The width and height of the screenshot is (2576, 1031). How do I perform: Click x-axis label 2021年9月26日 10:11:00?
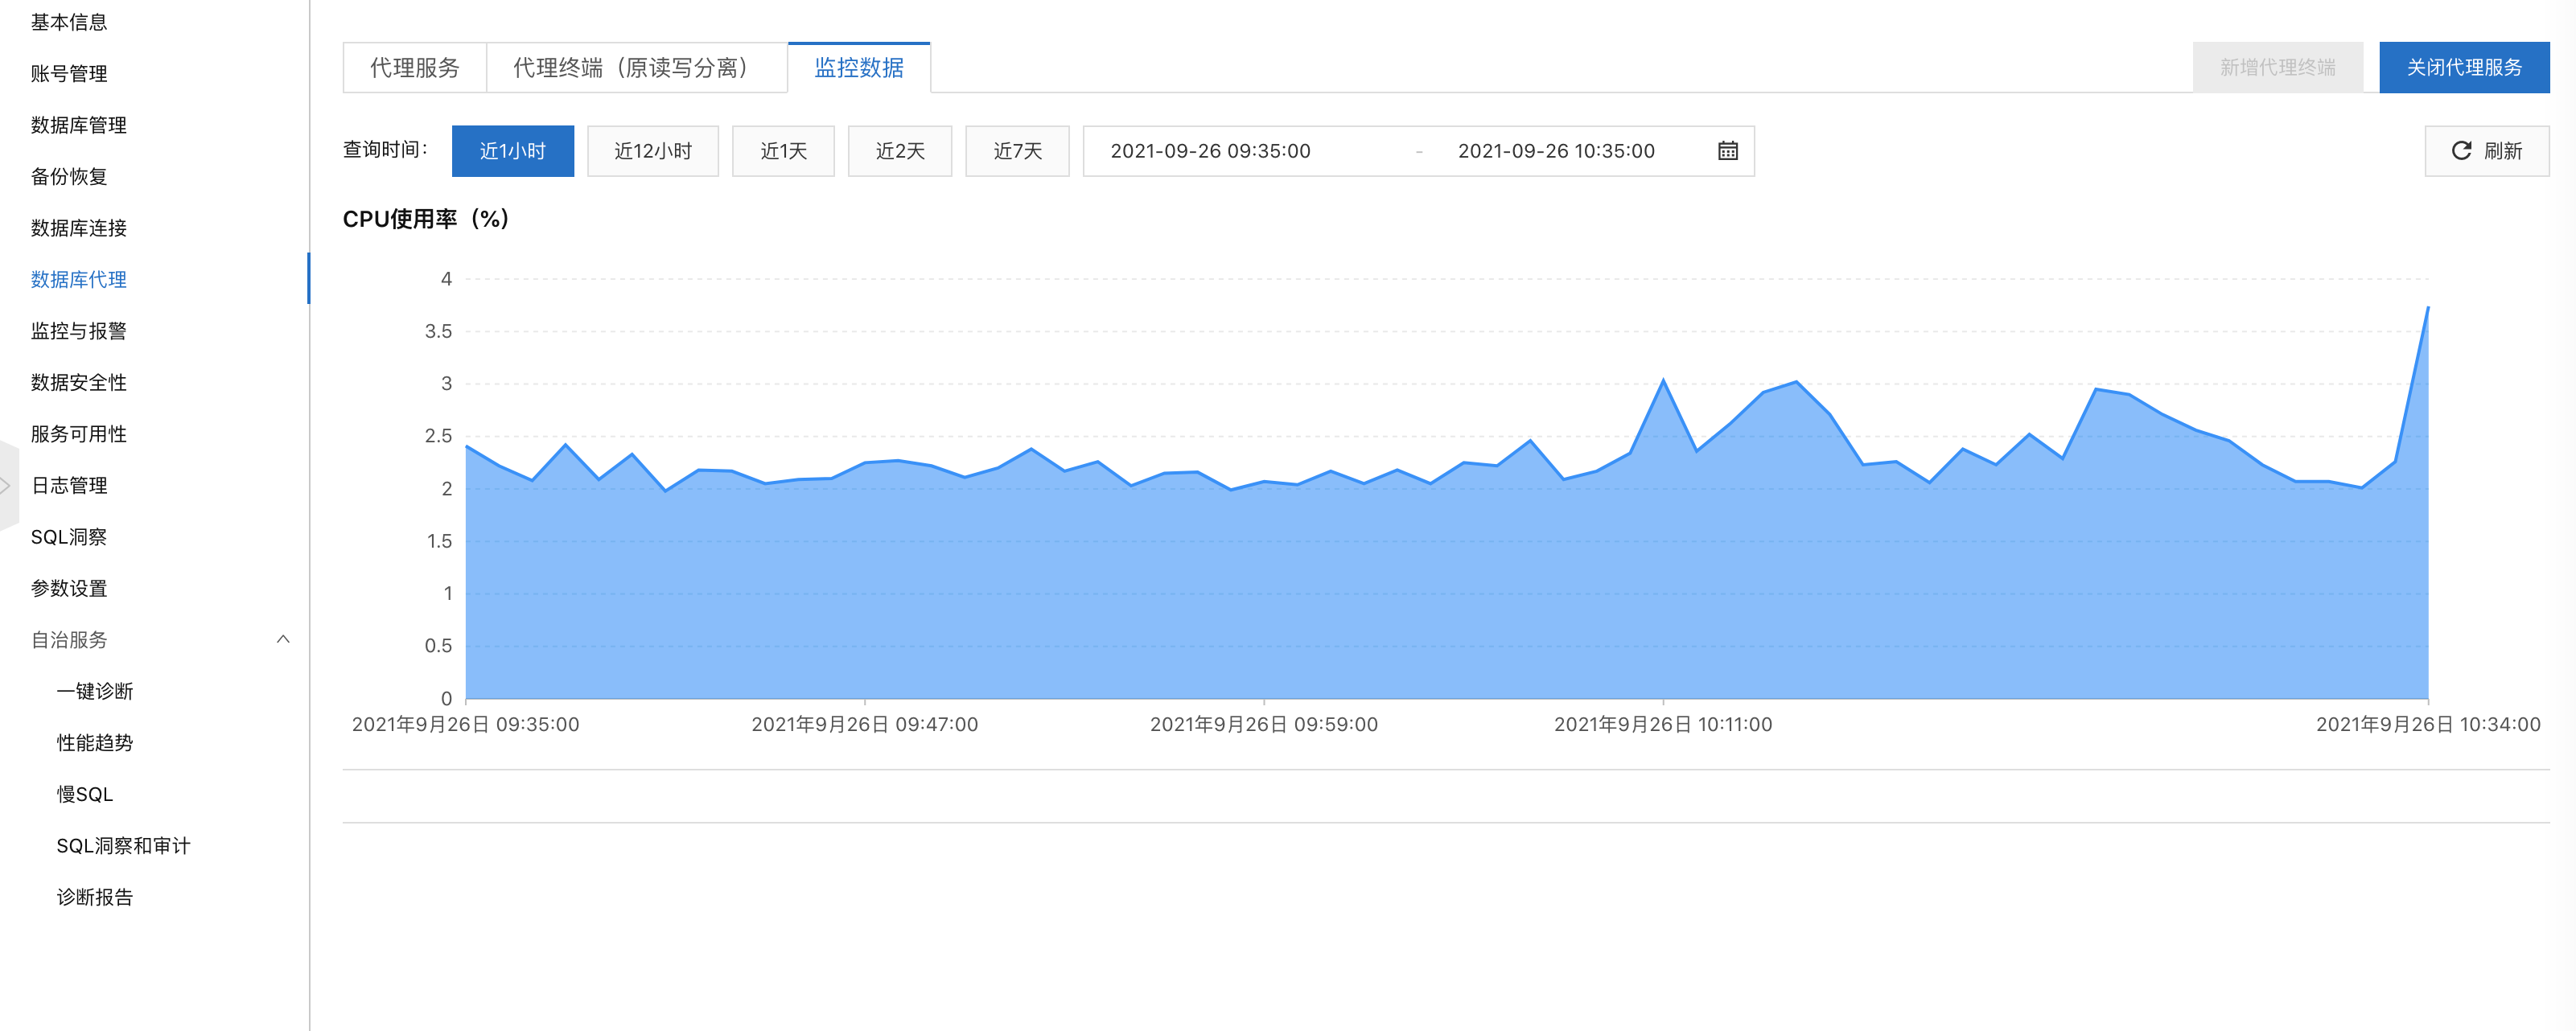[x=1663, y=725]
